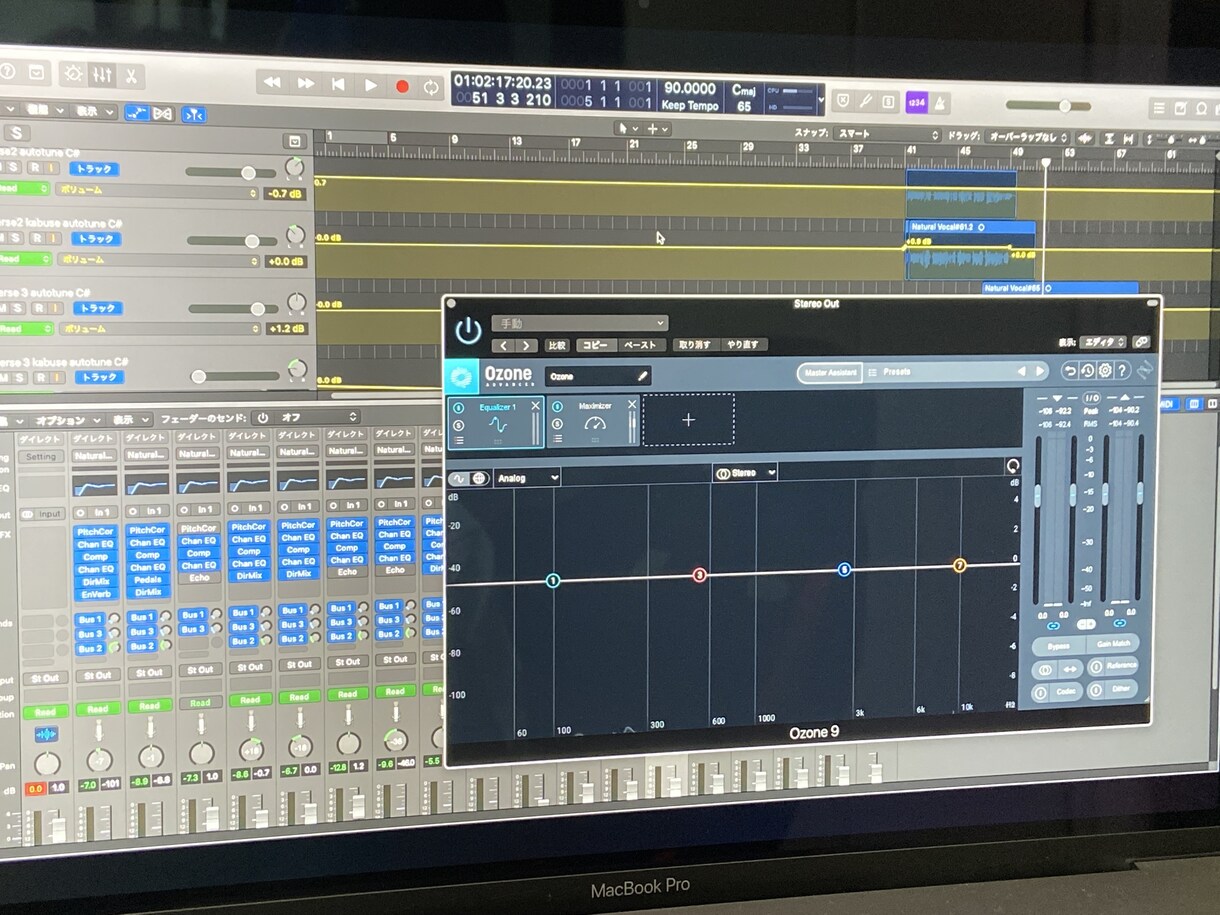Click the +1.2 dB automation value field
This screenshot has width=1220, height=915.
point(286,329)
